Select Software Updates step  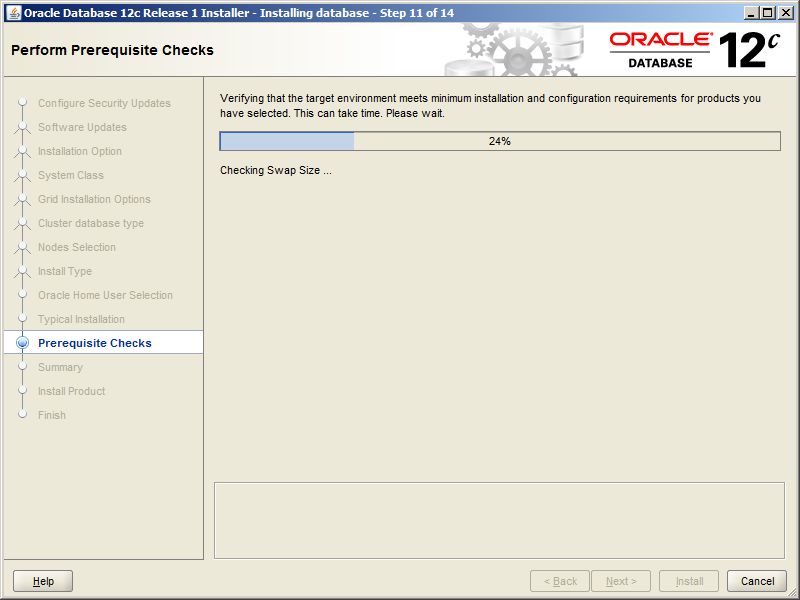[x=82, y=127]
